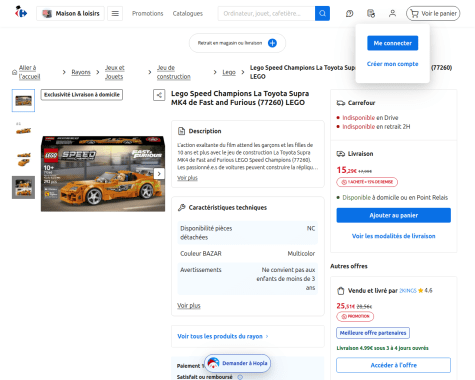Image resolution: width=475 pixels, height=380 pixels.
Task: Click the Meilleure offre partenaires badge
Action: click(x=373, y=333)
